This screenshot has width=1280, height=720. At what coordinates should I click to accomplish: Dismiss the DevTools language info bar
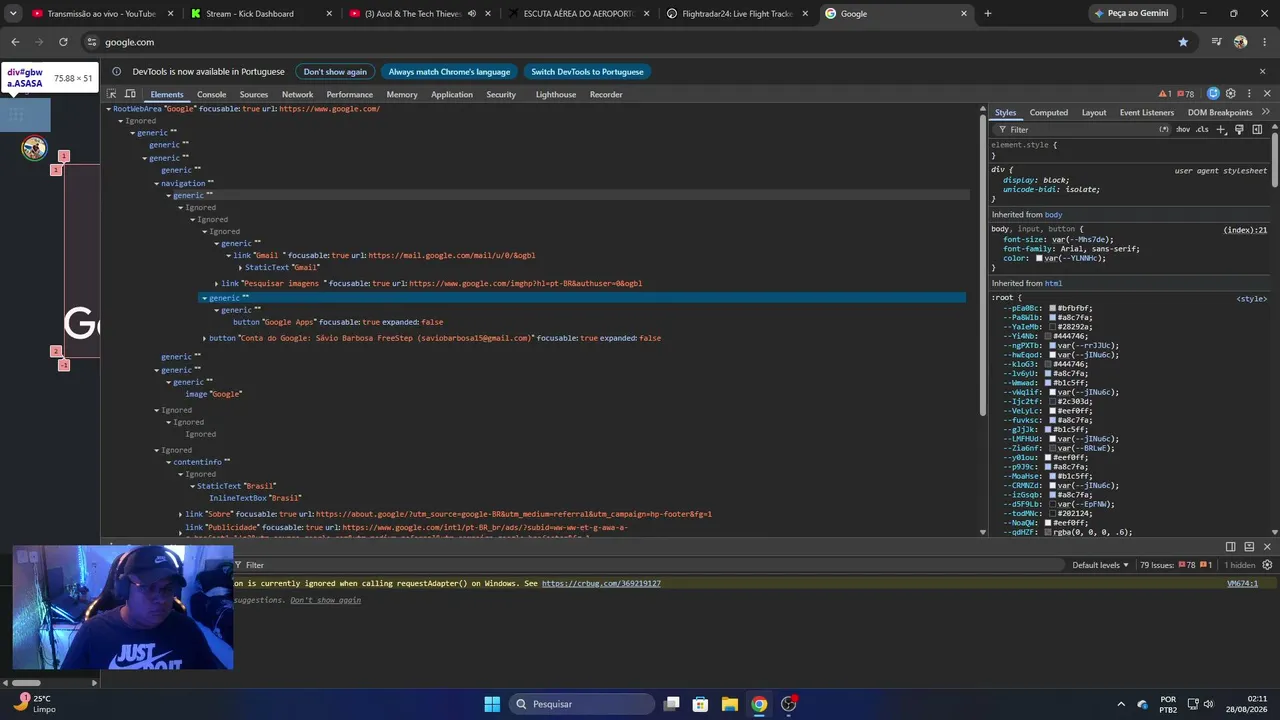point(1262,71)
